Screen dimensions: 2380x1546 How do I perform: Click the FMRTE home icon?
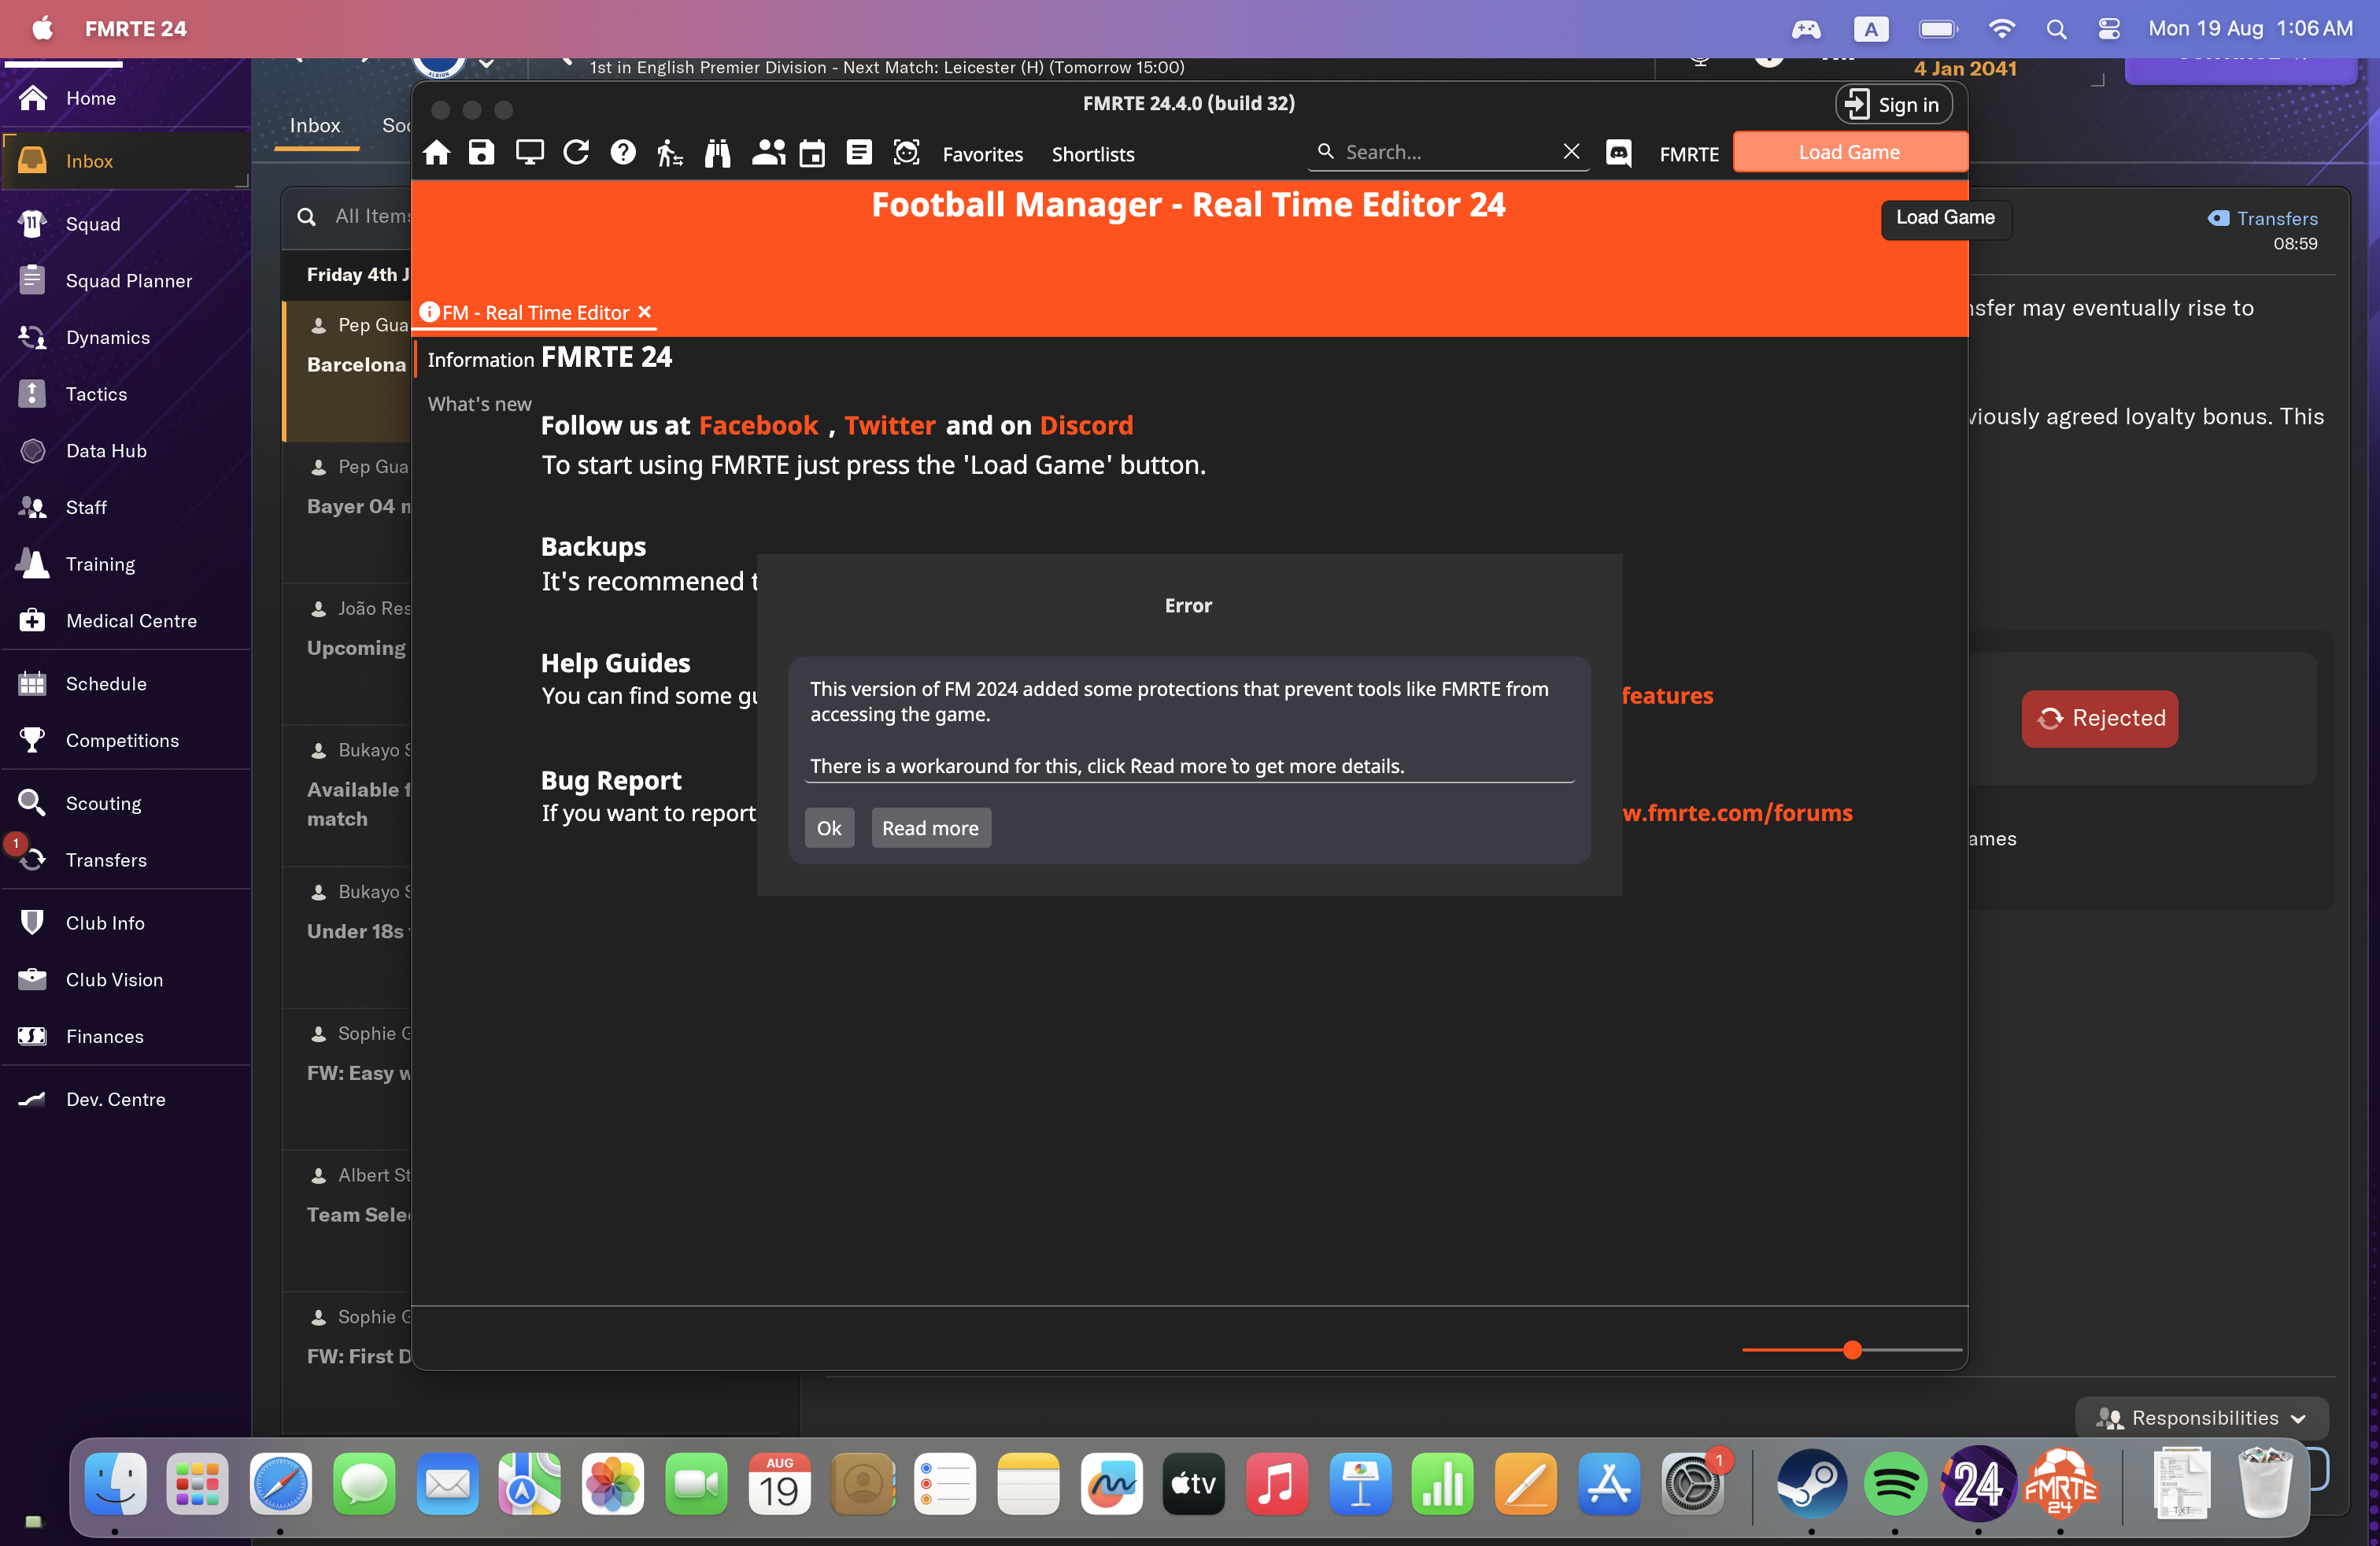(x=436, y=153)
